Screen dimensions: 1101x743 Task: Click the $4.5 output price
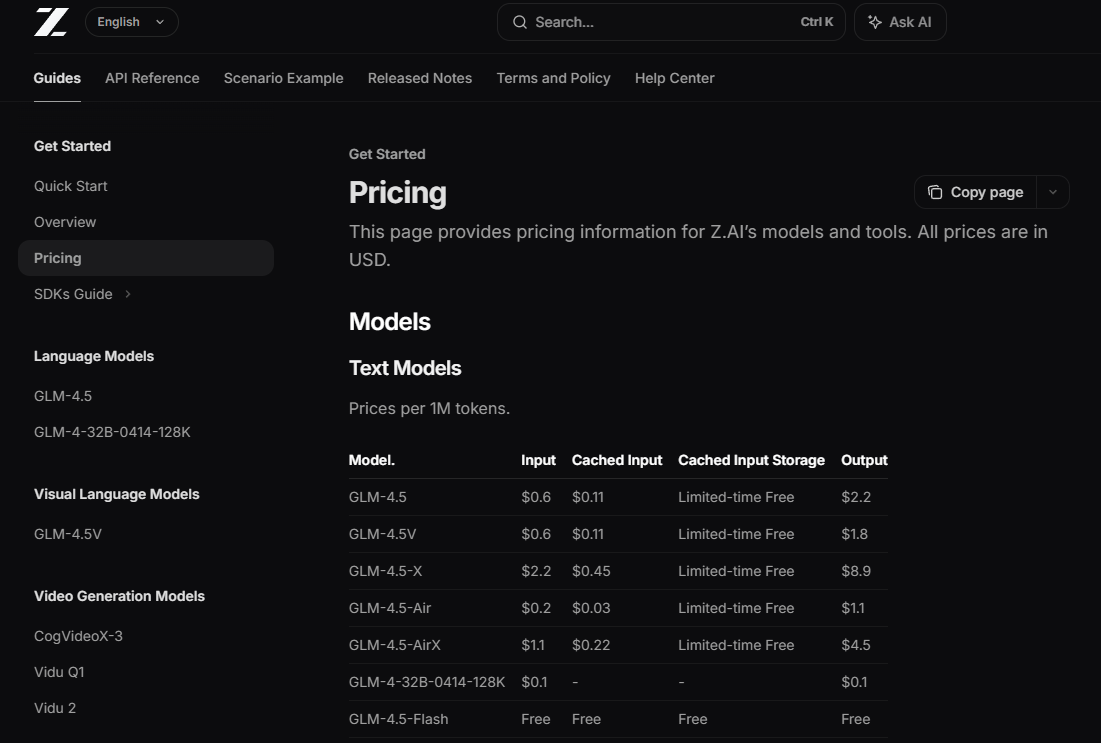pos(856,645)
